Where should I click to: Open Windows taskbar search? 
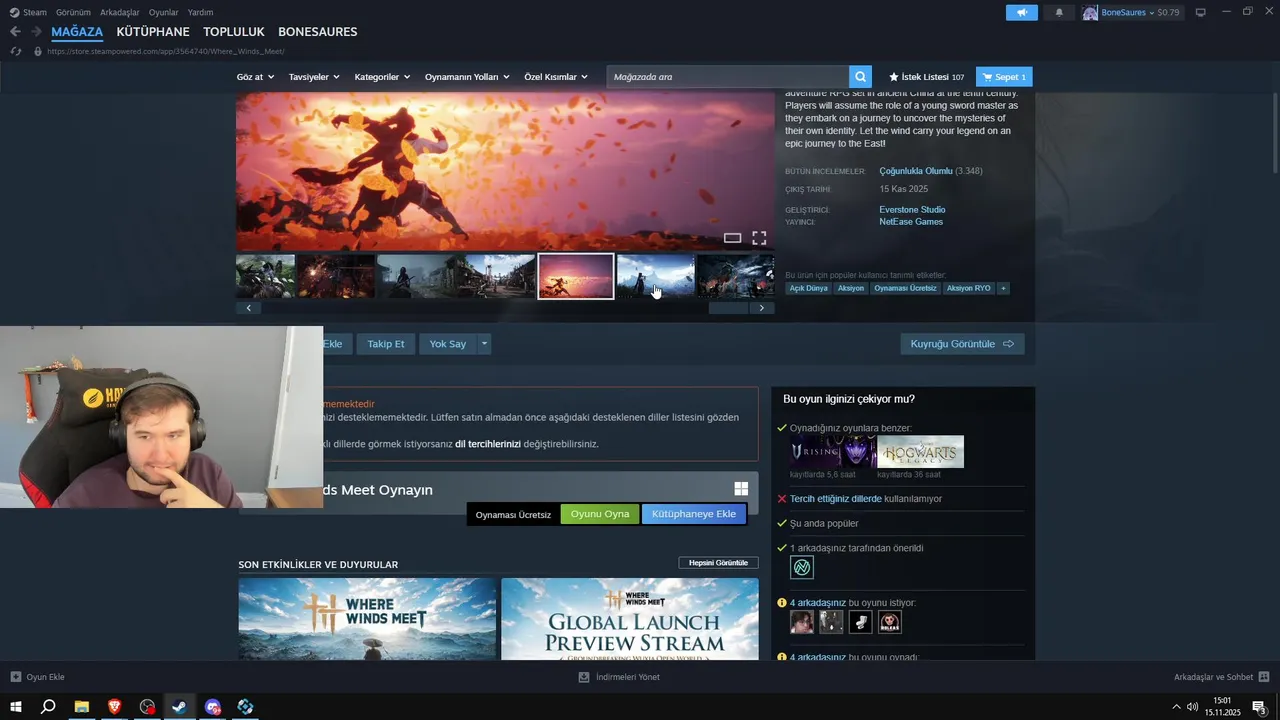(48, 706)
